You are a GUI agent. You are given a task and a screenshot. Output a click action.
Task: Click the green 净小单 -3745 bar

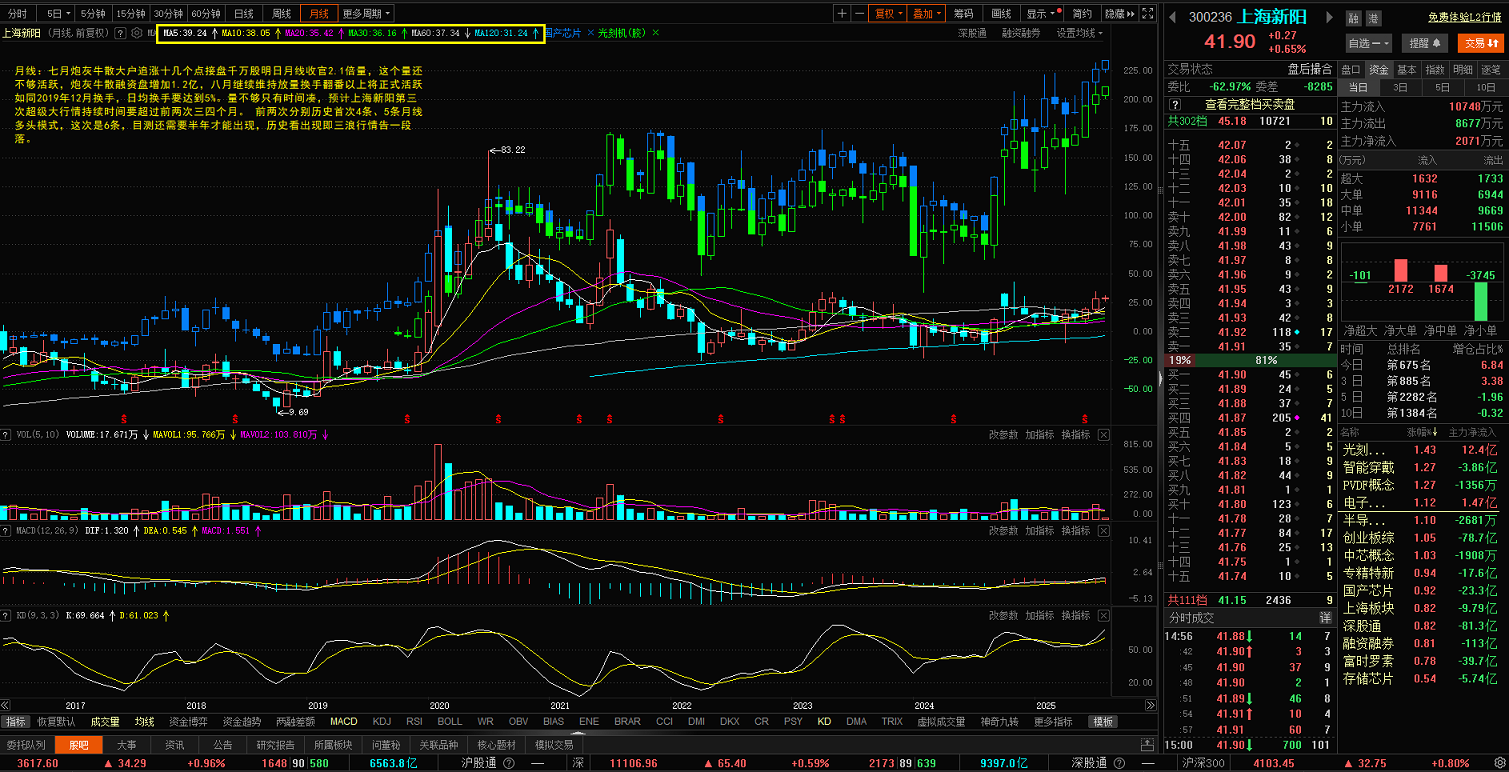pos(1481,301)
